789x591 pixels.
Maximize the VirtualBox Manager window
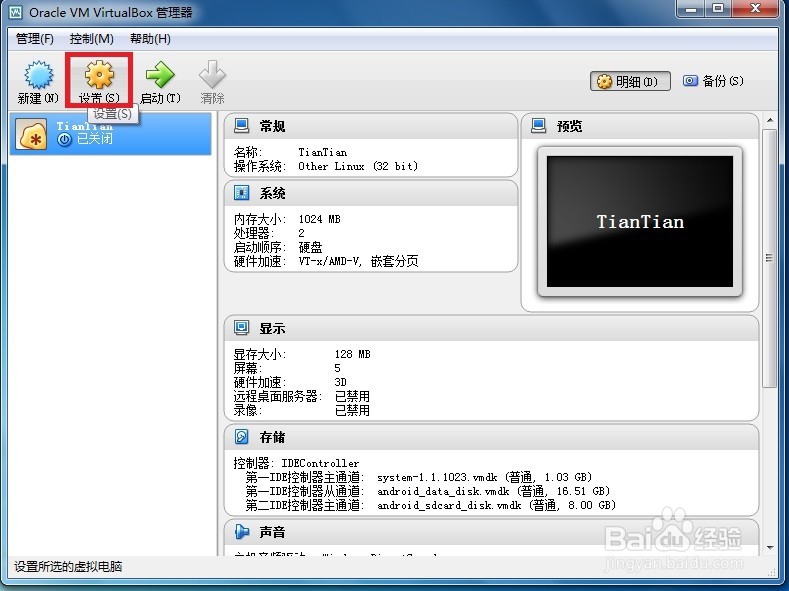719,9
